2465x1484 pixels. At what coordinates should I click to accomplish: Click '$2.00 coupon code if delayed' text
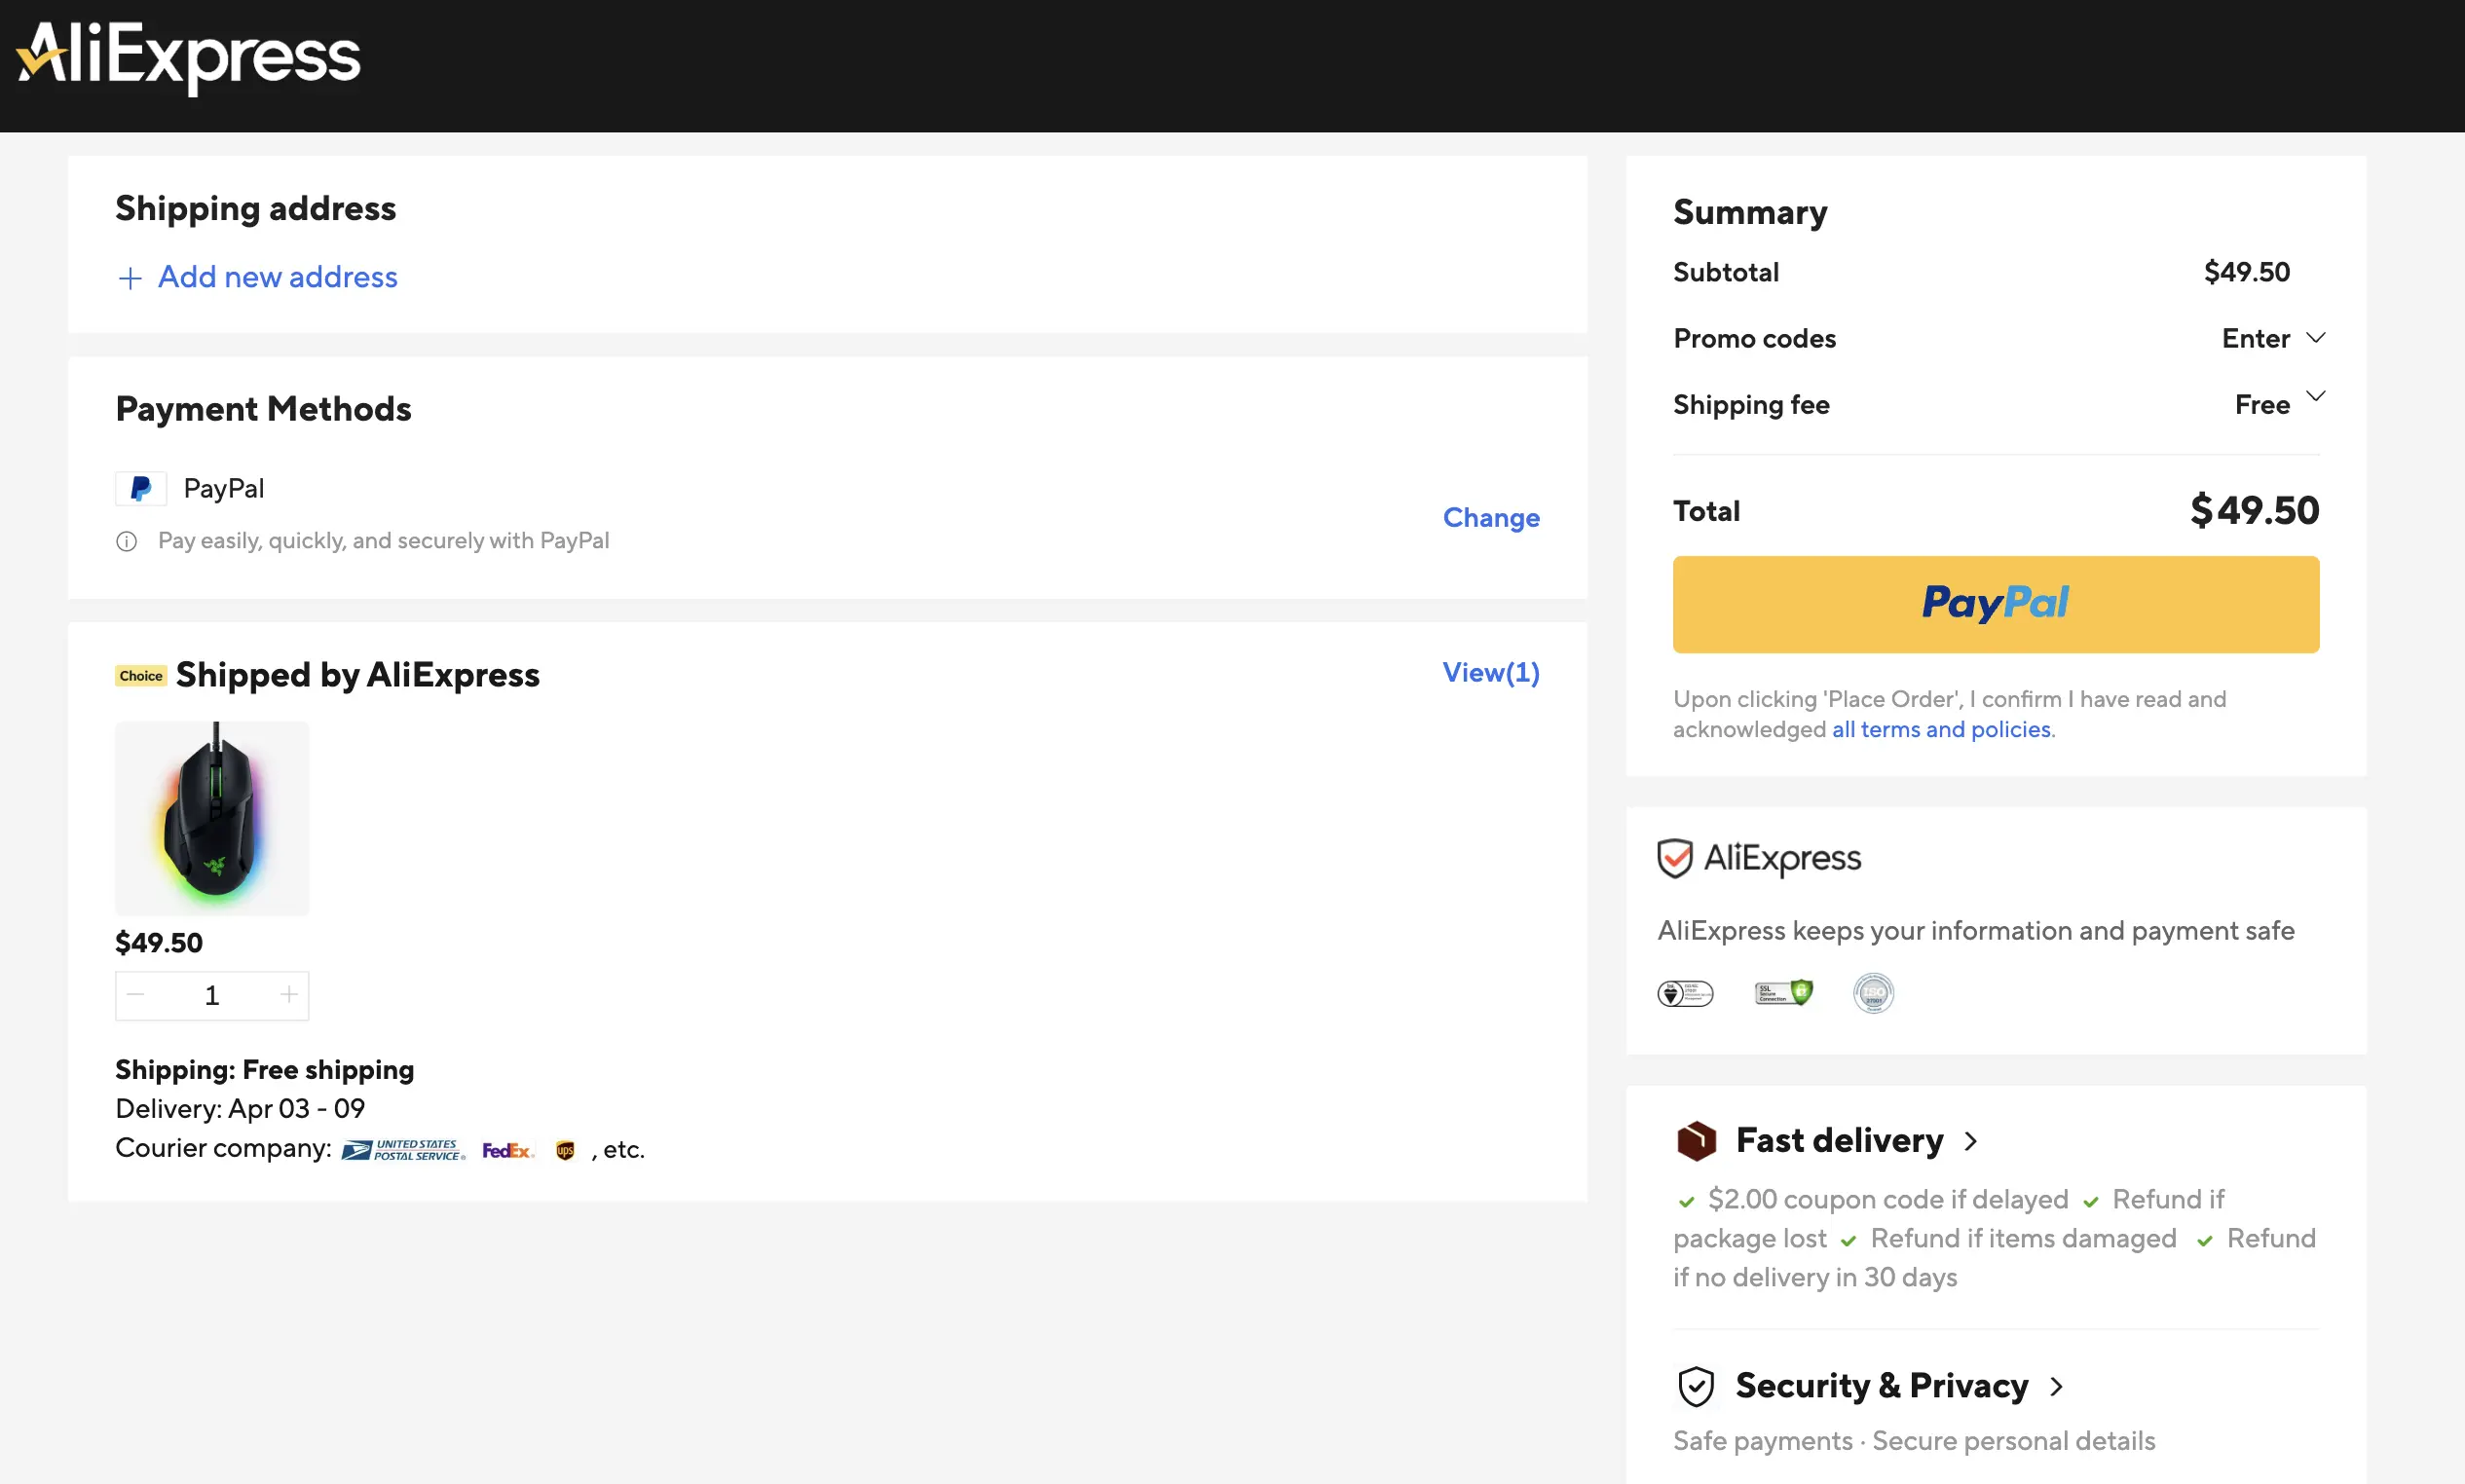coord(1888,1198)
